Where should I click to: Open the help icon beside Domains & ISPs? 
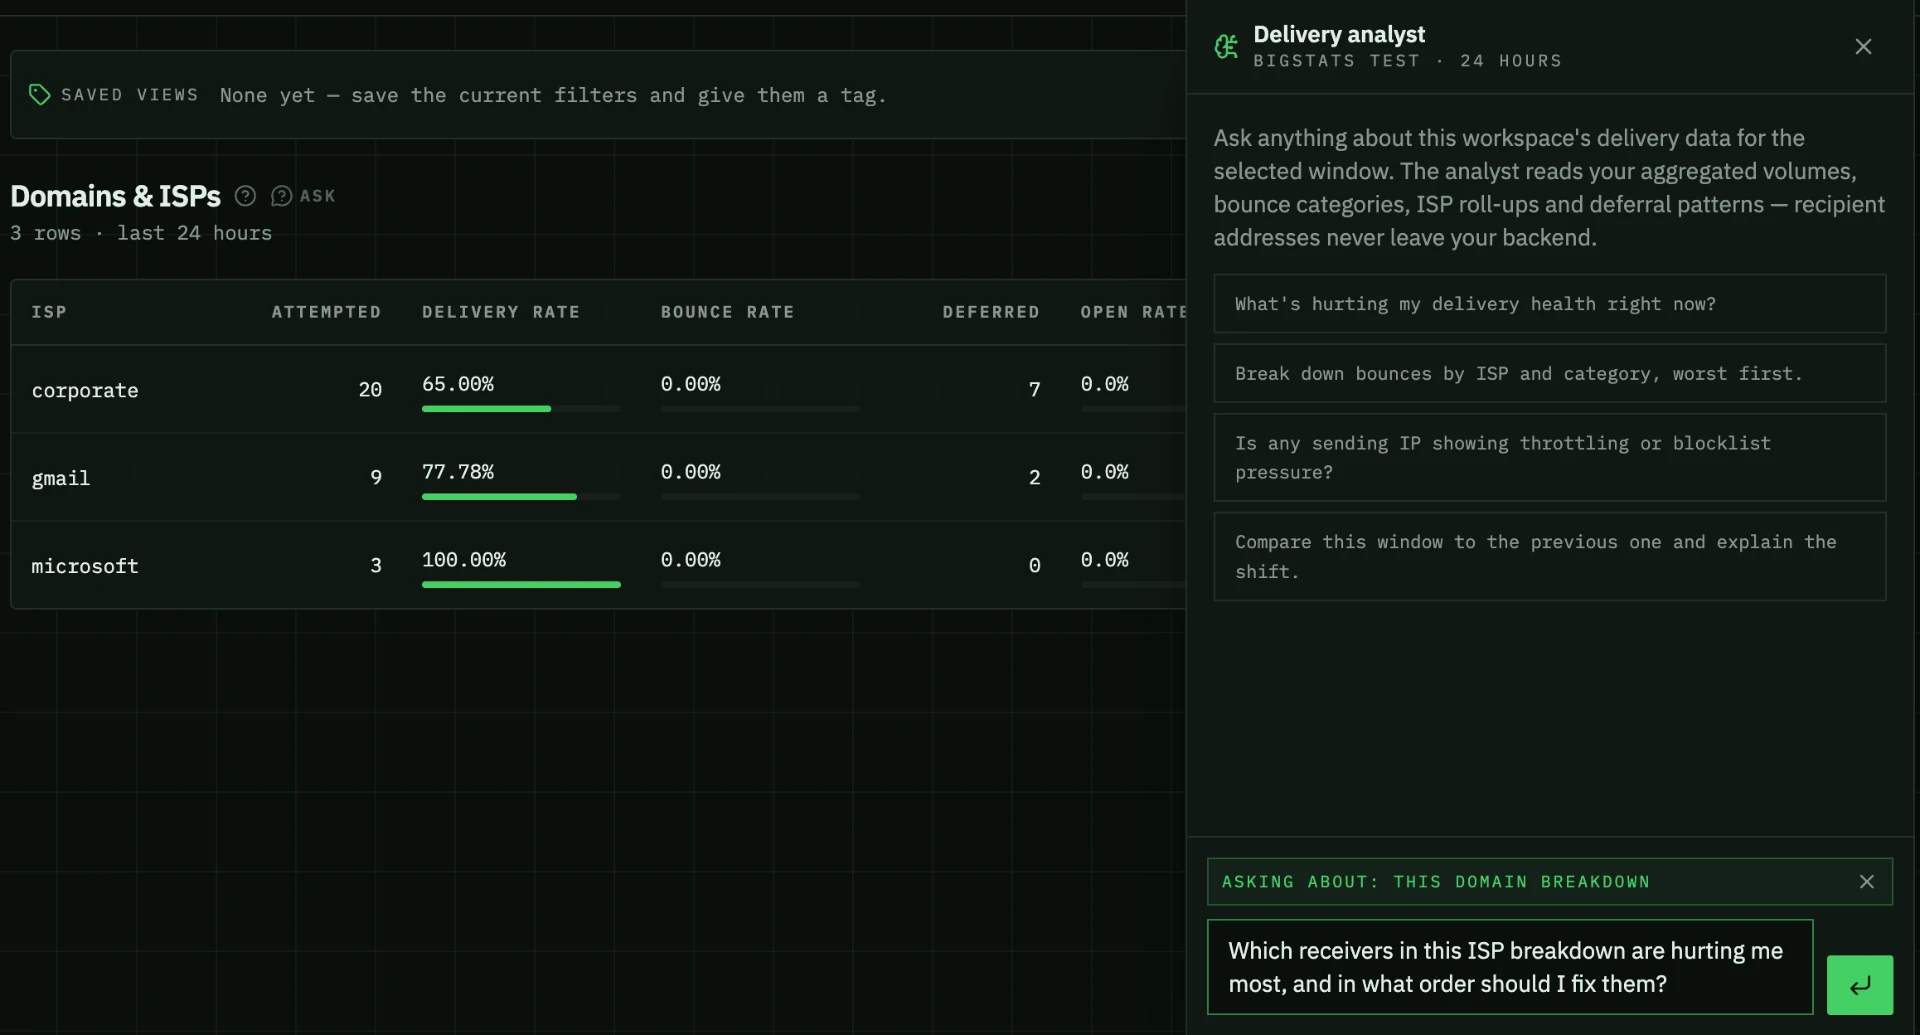pyautogui.click(x=245, y=196)
